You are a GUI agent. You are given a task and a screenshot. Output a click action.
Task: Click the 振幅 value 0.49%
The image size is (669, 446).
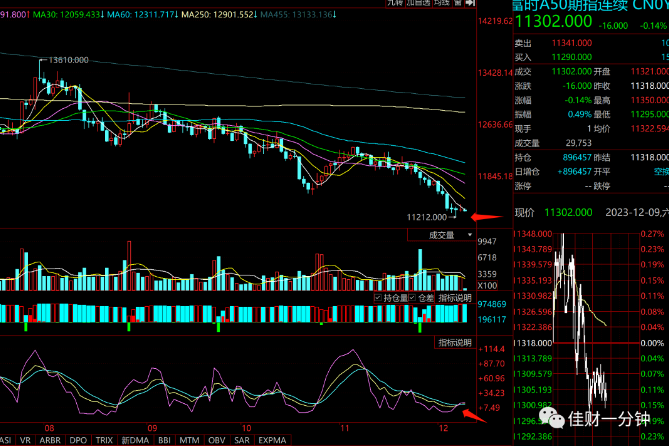coord(579,114)
